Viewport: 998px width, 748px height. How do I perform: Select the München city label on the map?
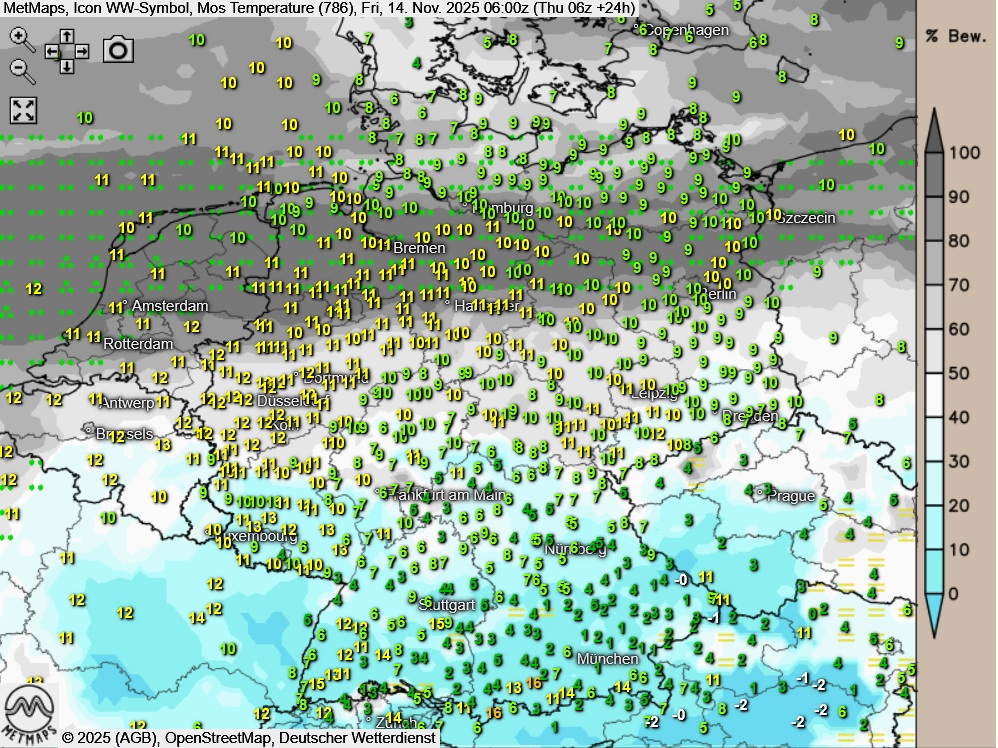(x=607, y=659)
